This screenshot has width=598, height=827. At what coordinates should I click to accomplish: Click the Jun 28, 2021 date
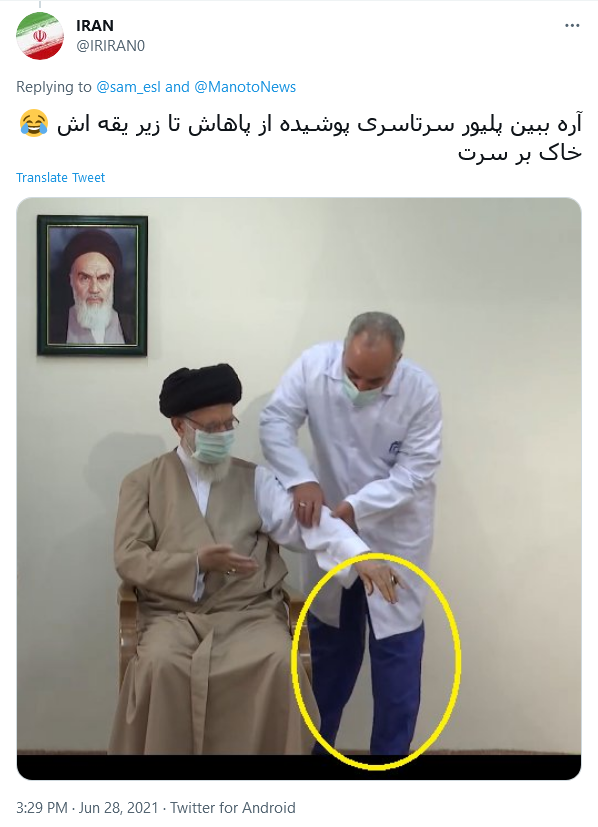point(119,807)
